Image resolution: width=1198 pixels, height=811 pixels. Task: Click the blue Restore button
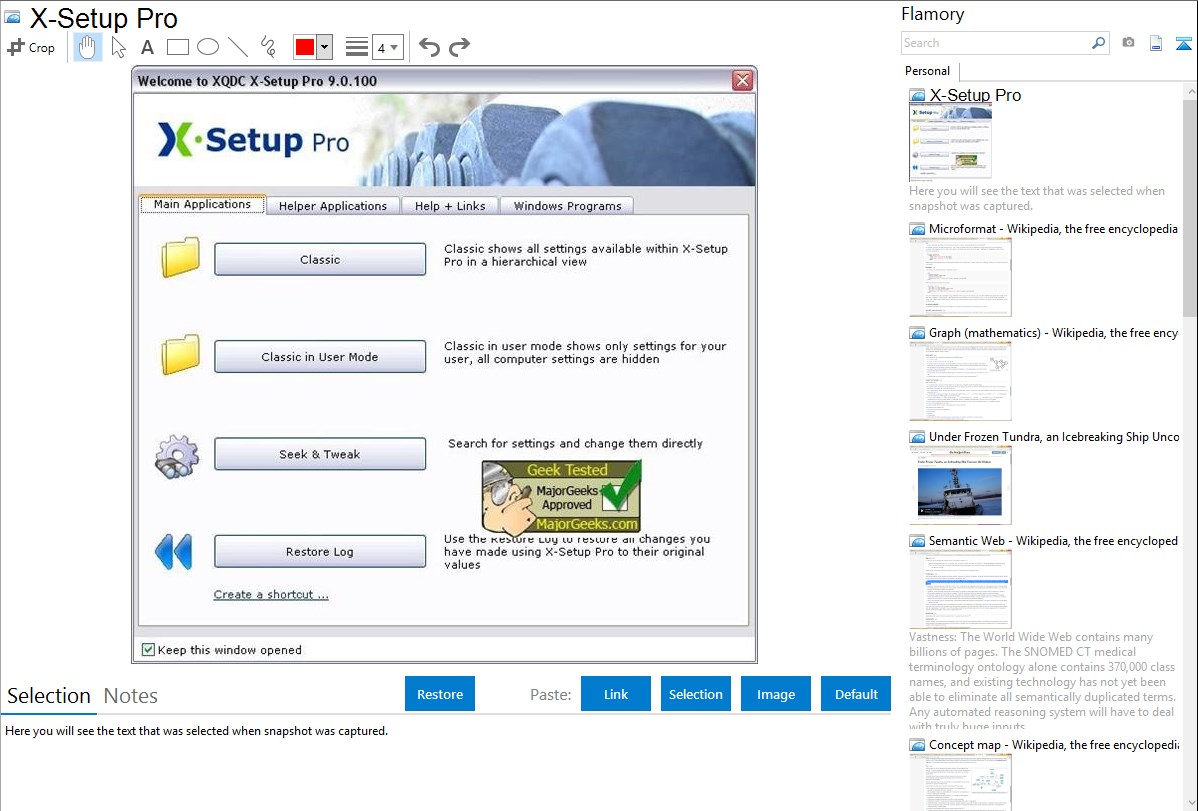[x=440, y=694]
